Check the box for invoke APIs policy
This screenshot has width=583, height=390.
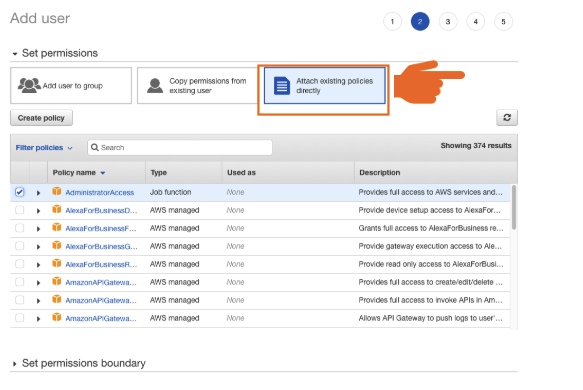20,300
